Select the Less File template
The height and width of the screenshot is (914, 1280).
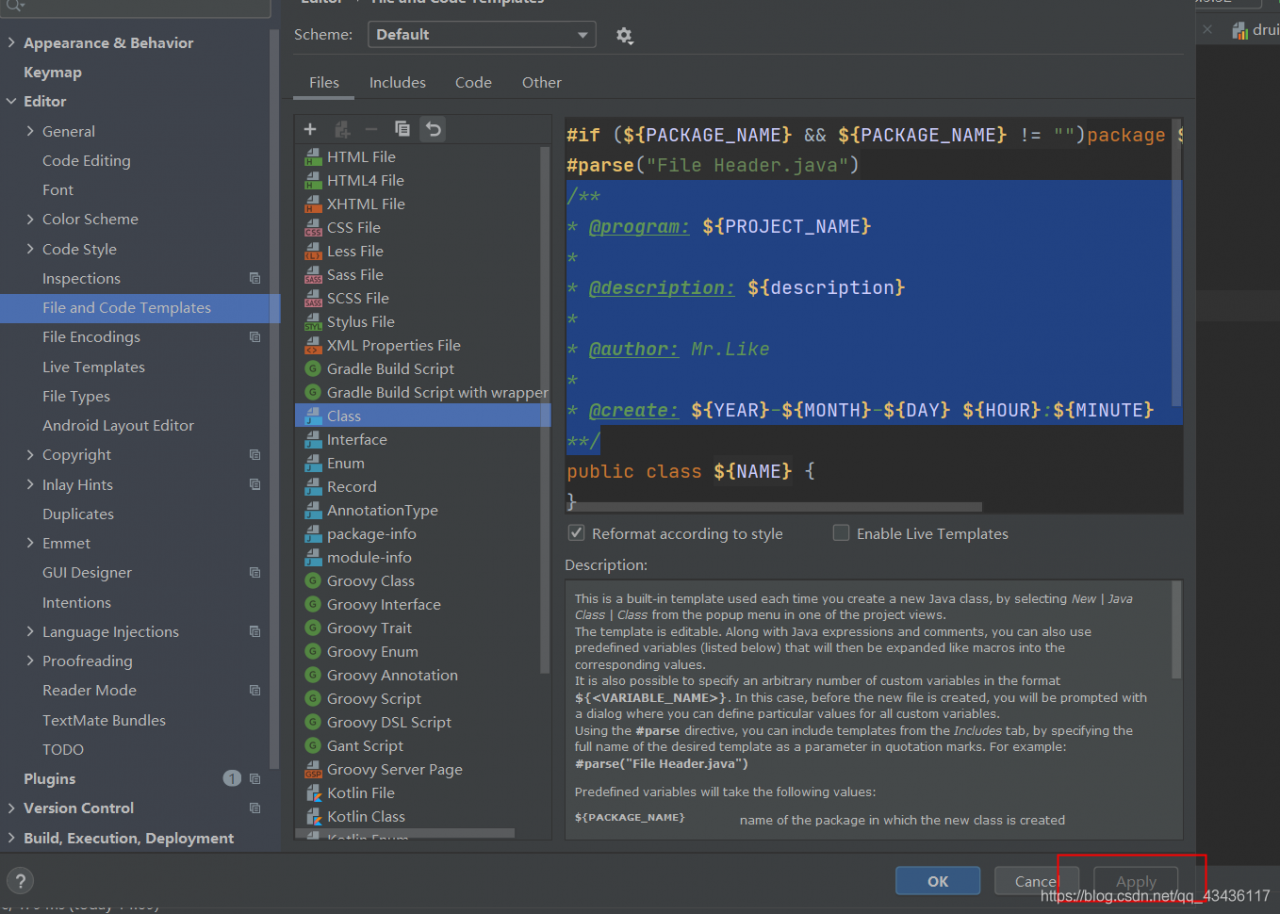pyautogui.click(x=355, y=251)
